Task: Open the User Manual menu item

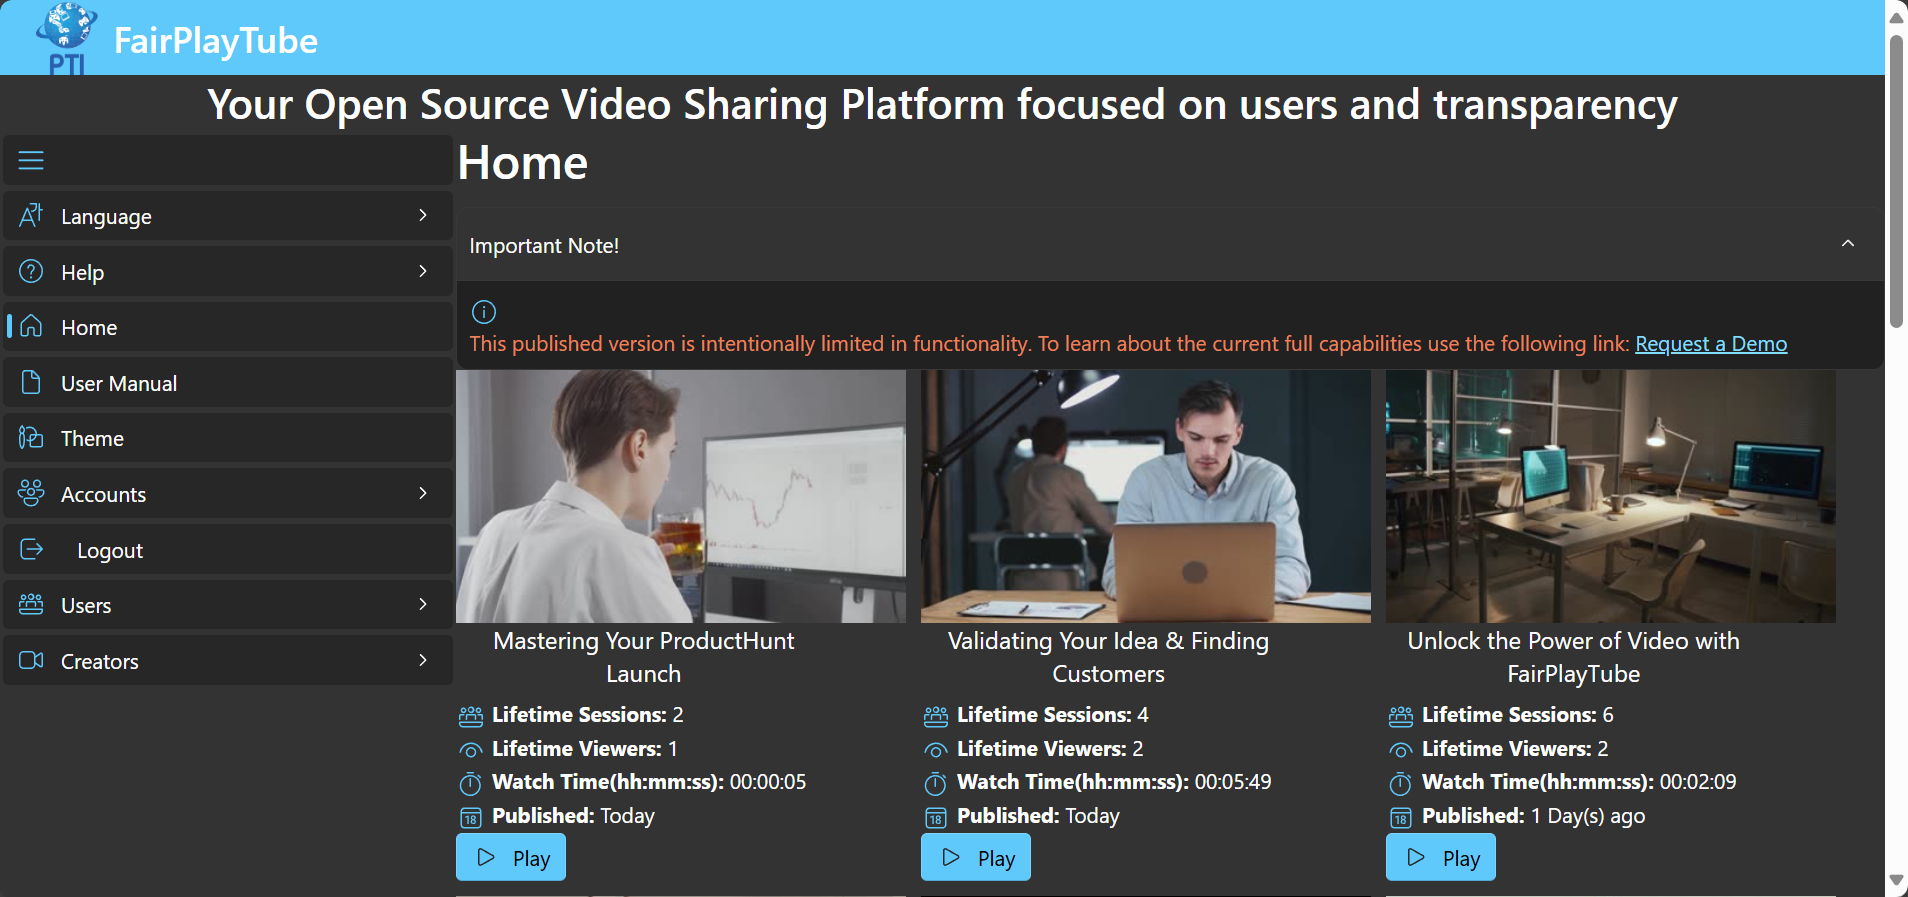Action: pos(228,383)
